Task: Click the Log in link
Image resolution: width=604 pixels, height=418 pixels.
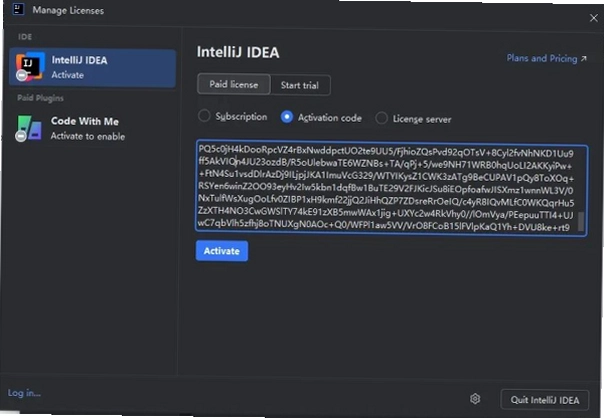Action: (x=24, y=393)
